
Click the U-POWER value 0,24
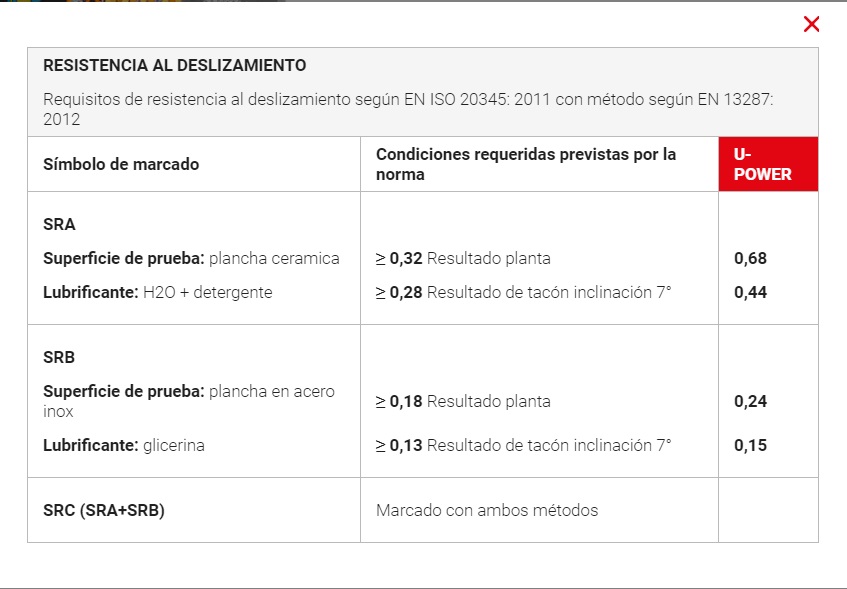point(750,401)
